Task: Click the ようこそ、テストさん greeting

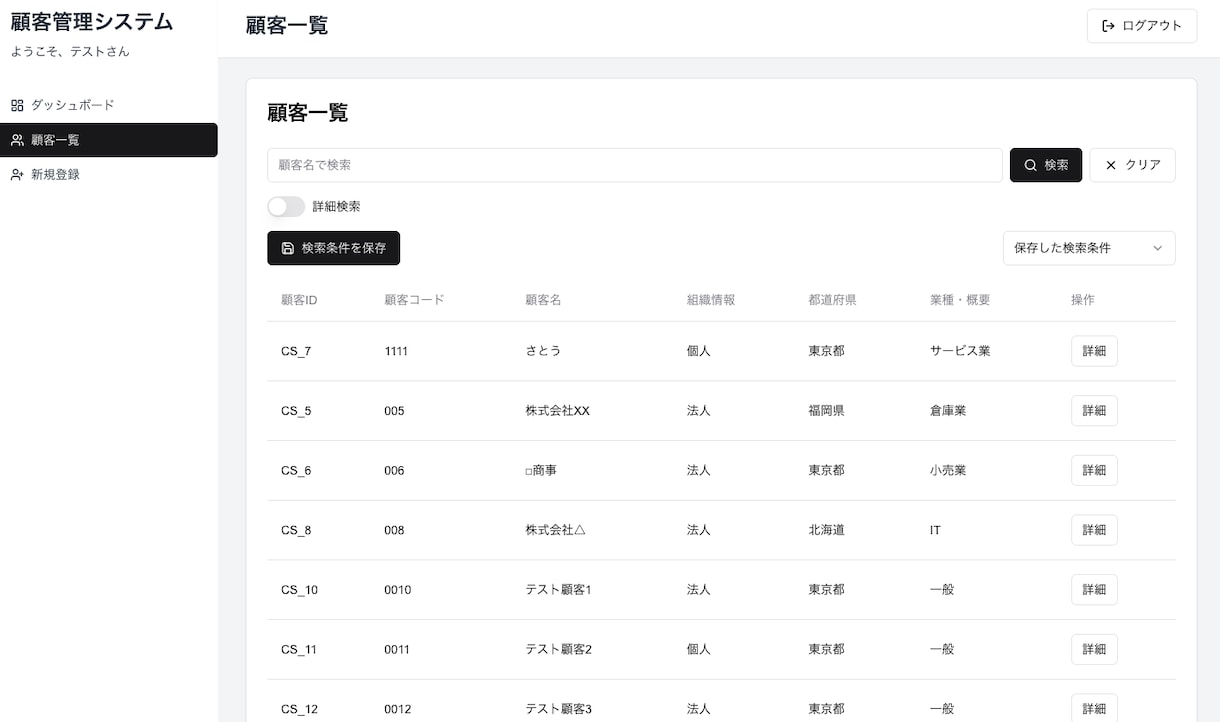Action: pos(70,51)
